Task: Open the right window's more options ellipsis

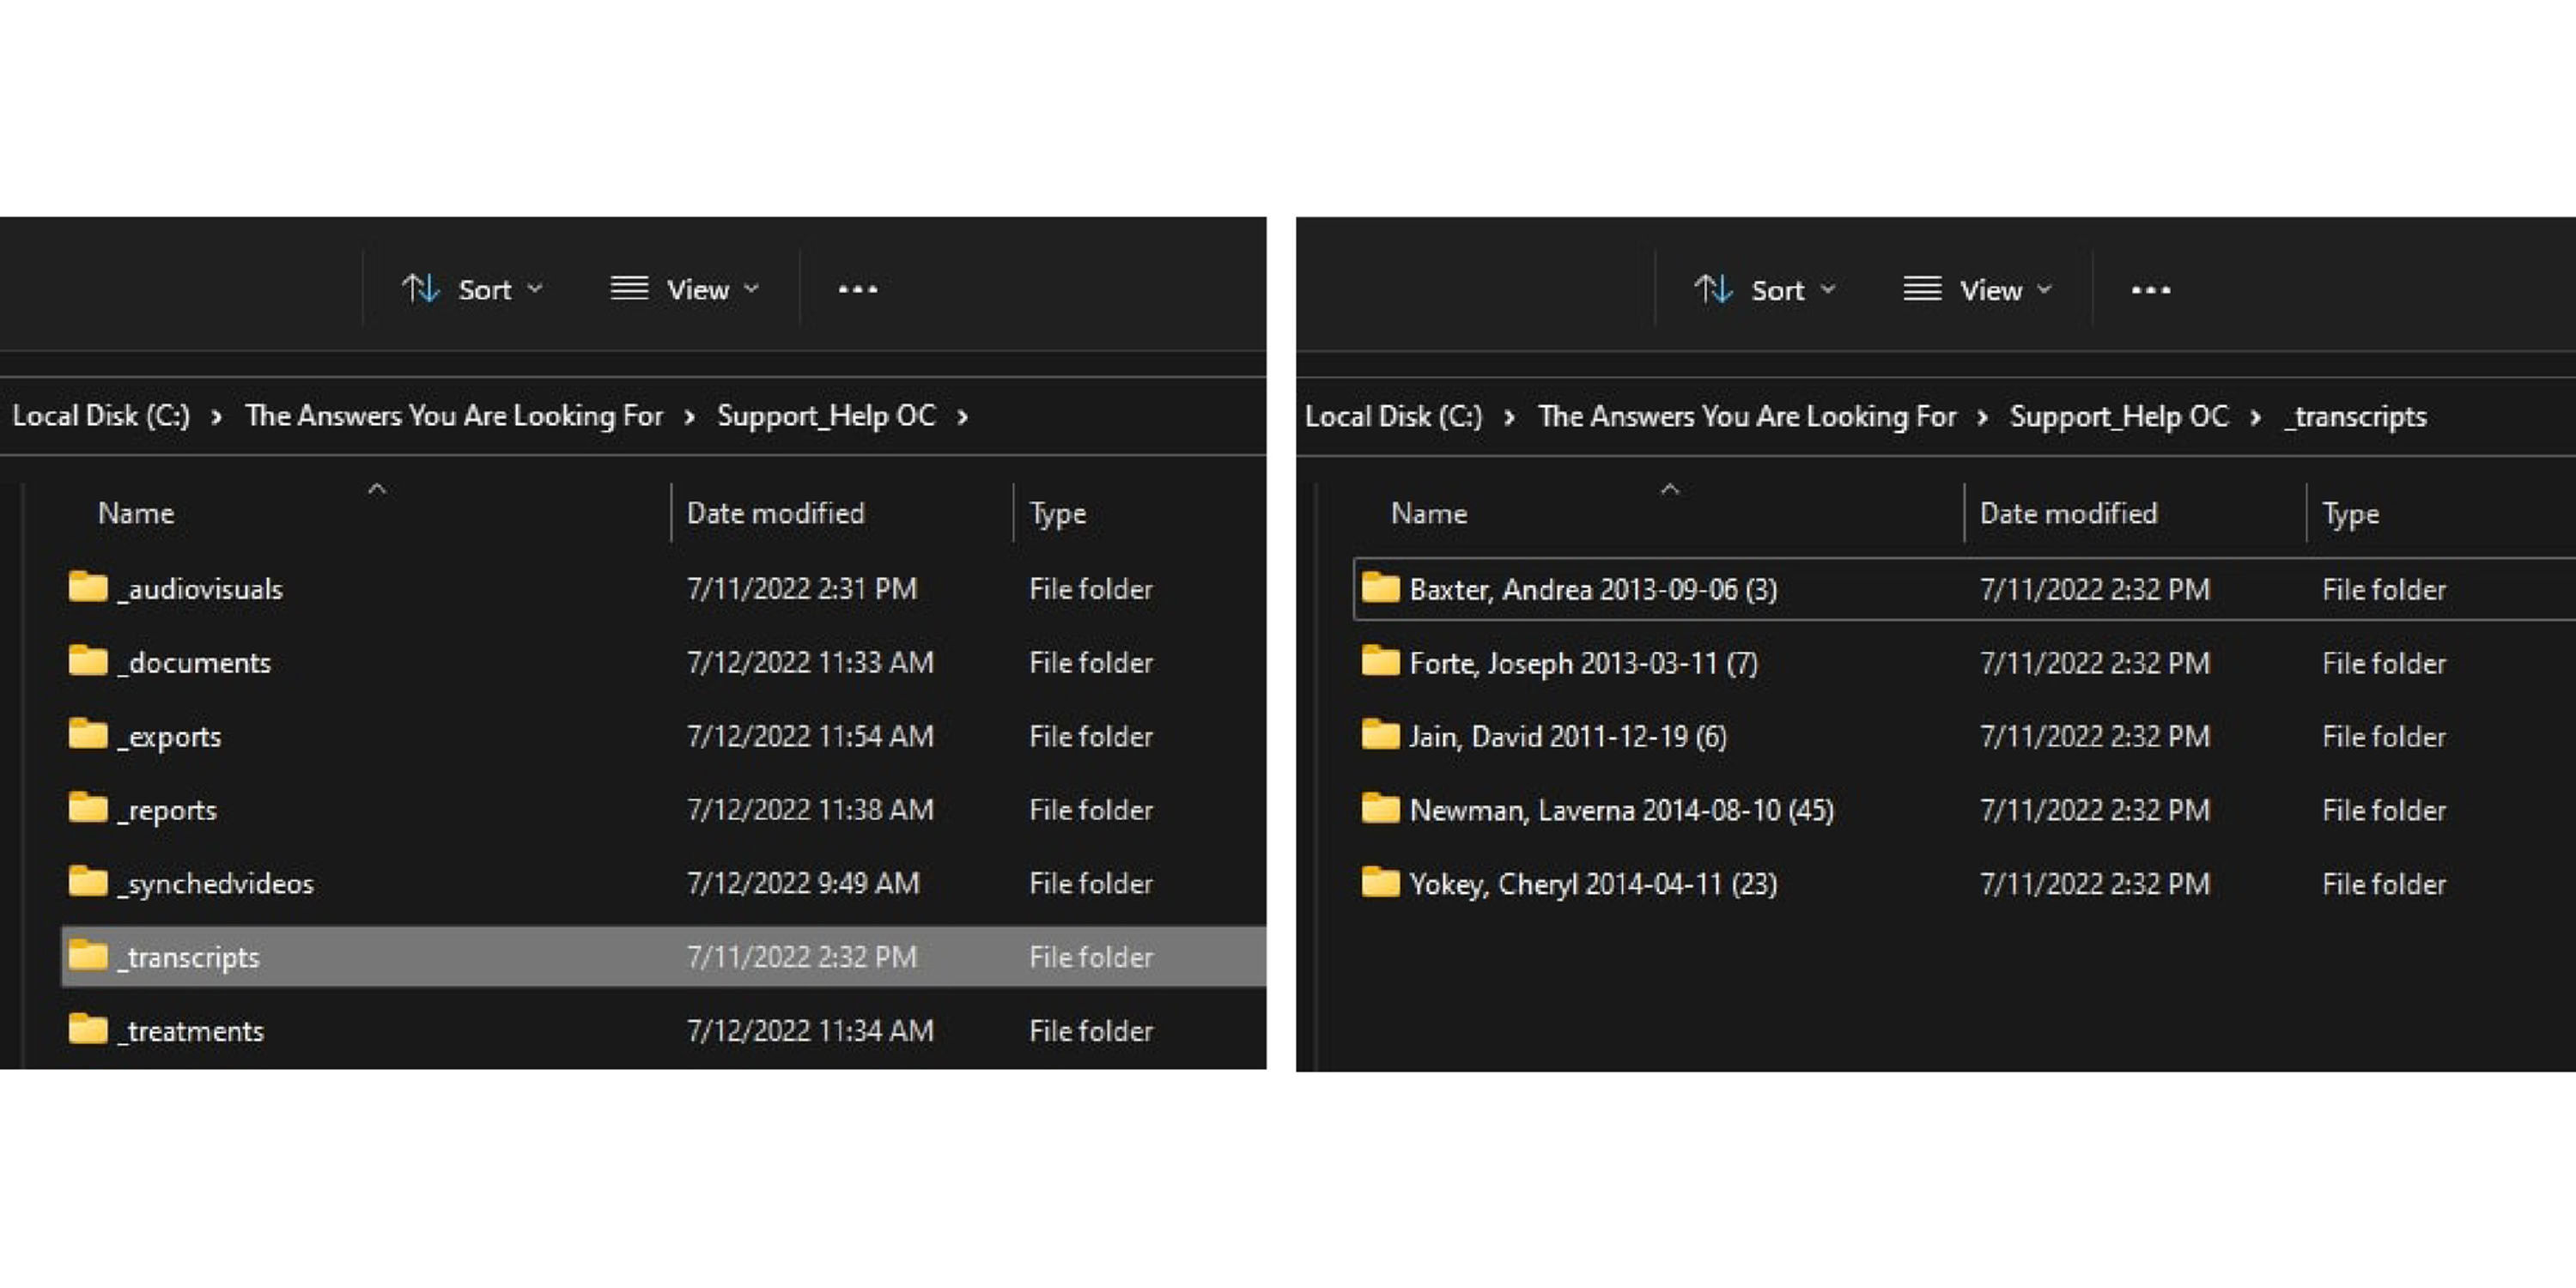Action: pyautogui.click(x=2150, y=291)
